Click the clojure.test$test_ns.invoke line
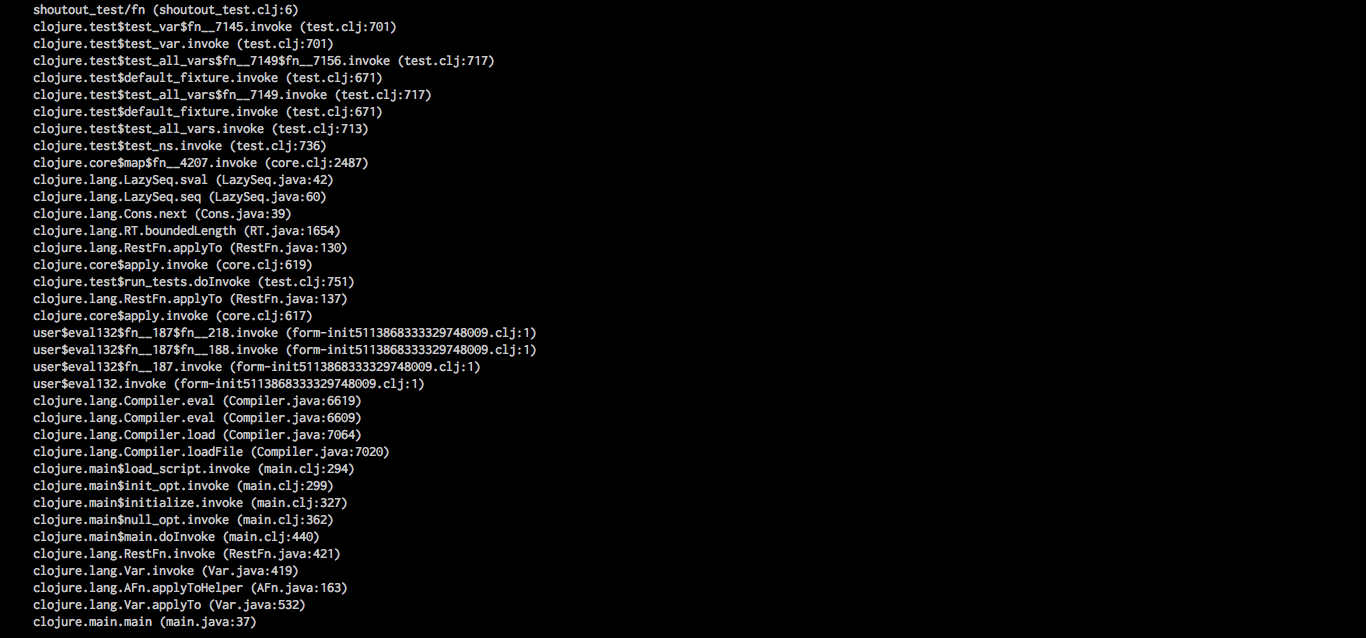Screen dimensions: 1366x638 [x=179, y=146]
